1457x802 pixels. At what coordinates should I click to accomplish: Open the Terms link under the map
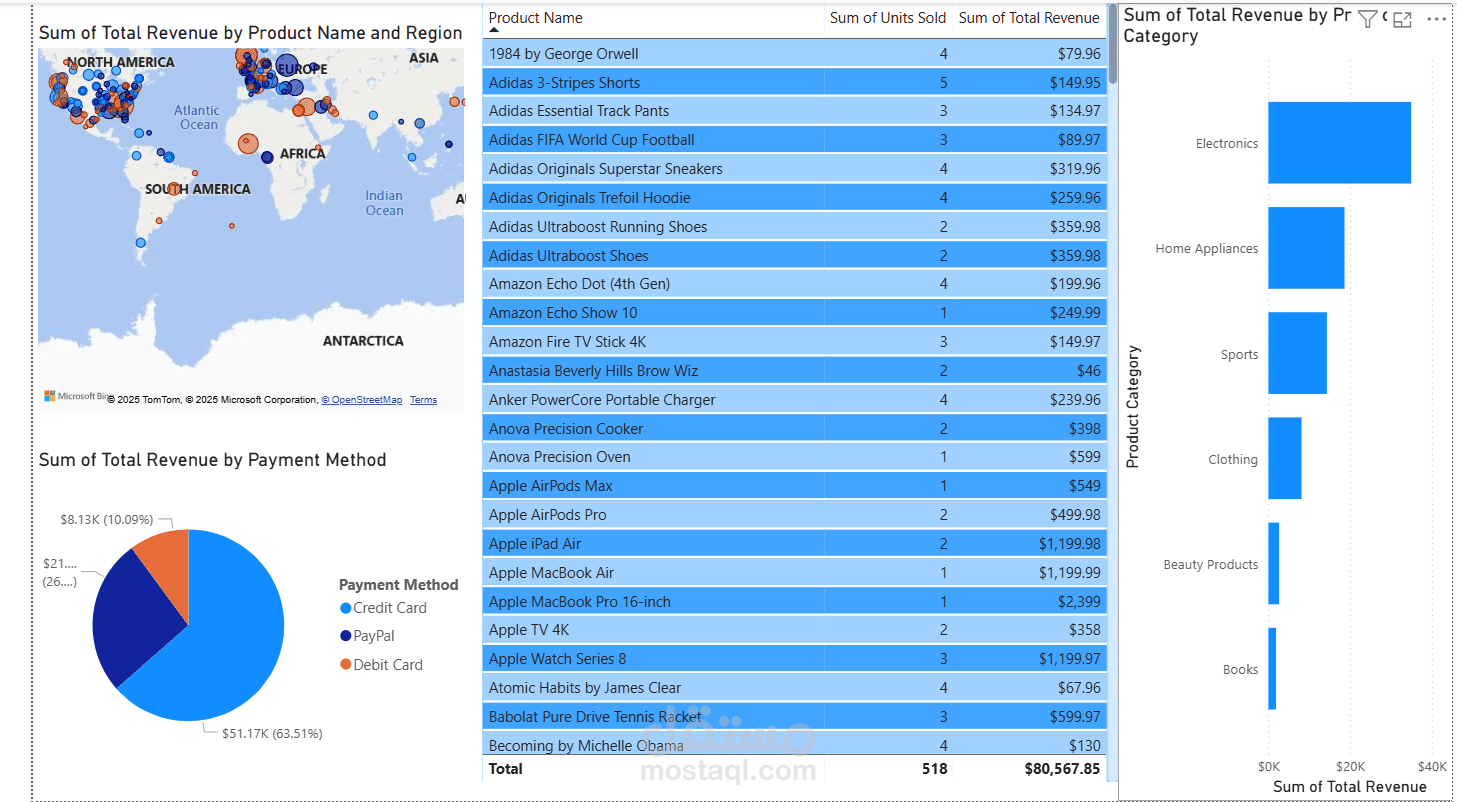[423, 400]
